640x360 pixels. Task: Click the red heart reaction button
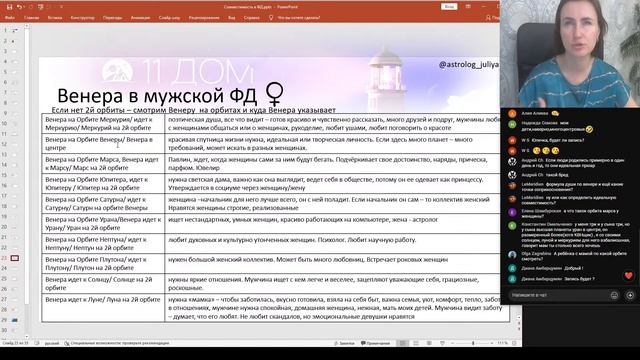click(x=629, y=276)
